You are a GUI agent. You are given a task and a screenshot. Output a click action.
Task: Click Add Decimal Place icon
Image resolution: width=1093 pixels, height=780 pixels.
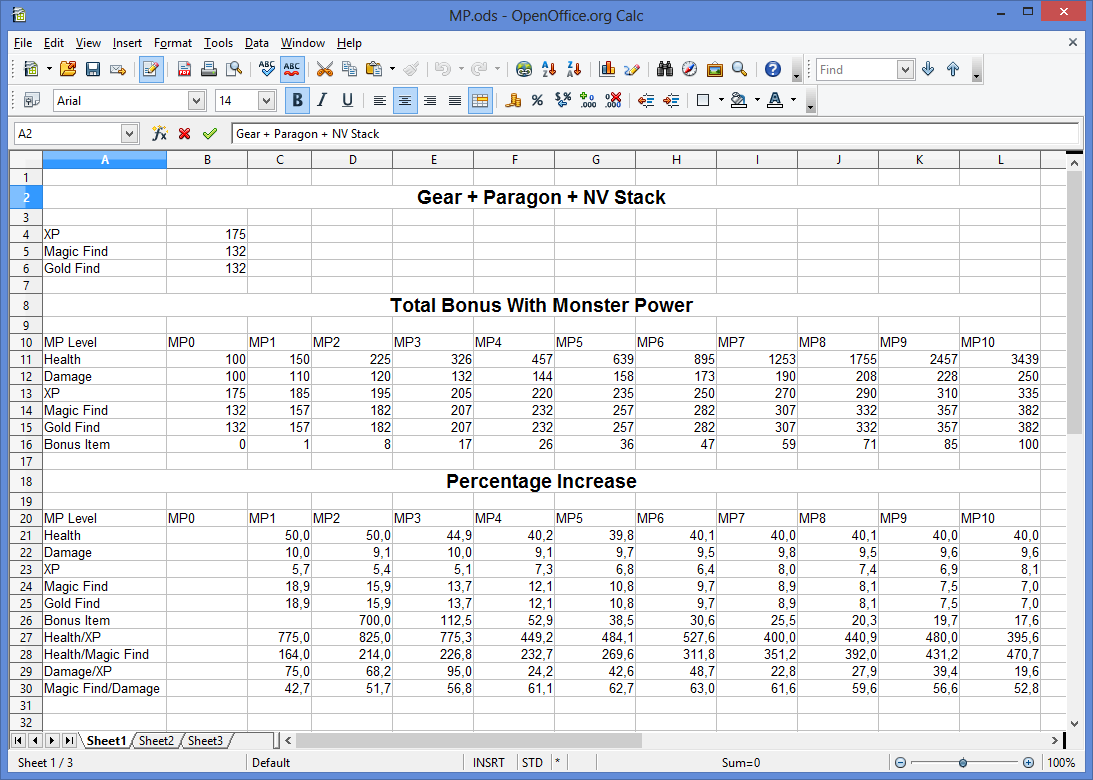click(588, 100)
